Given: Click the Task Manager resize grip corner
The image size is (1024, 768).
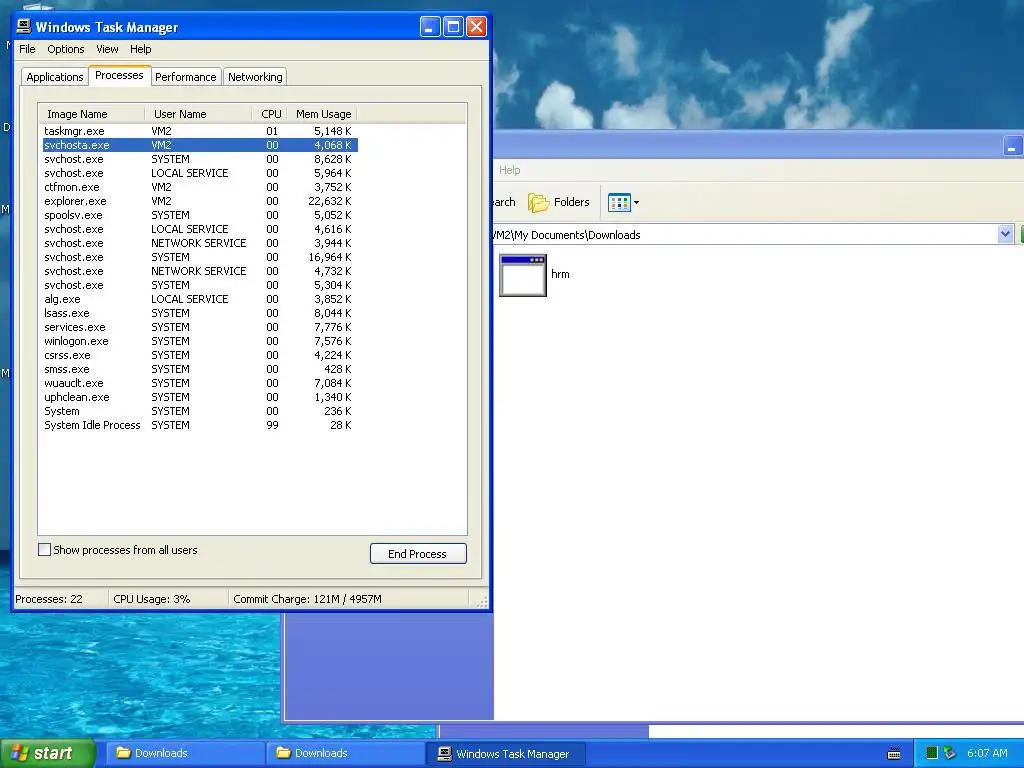Looking at the screenshot, I should (x=482, y=603).
